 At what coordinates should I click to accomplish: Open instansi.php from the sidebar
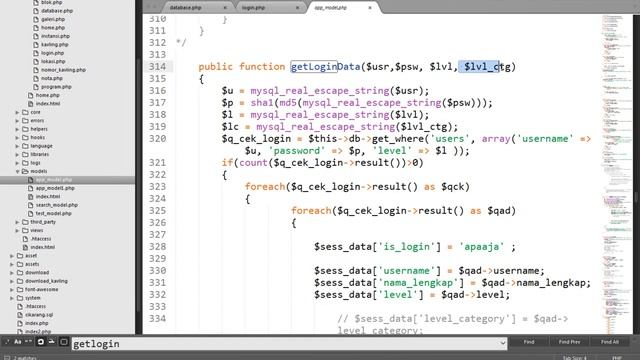(55, 36)
